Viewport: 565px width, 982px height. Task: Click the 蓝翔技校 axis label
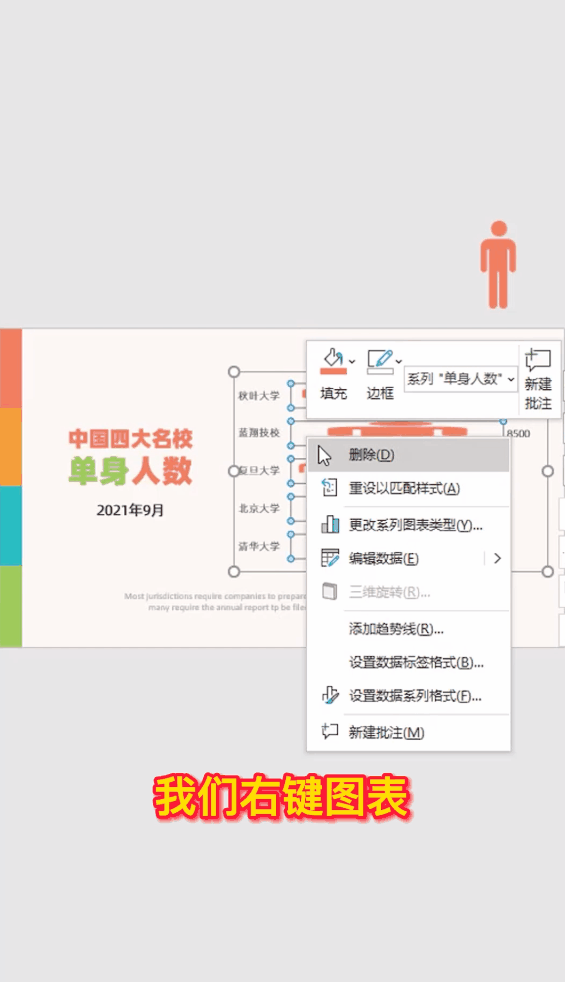[x=259, y=433]
